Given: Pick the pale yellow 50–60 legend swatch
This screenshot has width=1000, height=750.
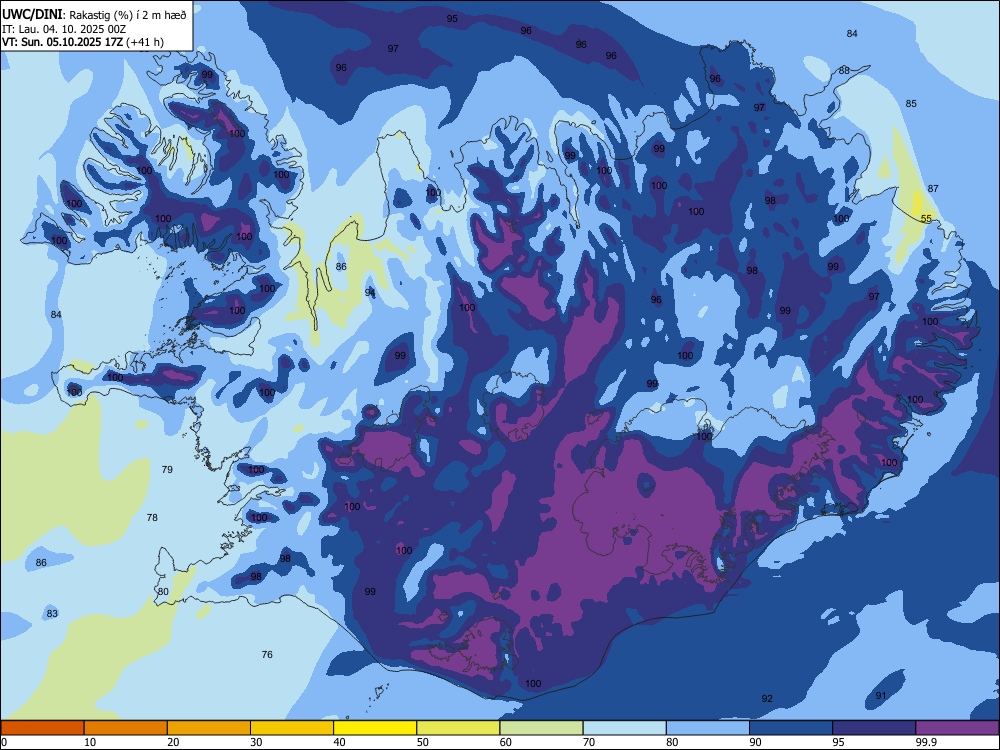Looking at the screenshot, I should (x=458, y=728).
